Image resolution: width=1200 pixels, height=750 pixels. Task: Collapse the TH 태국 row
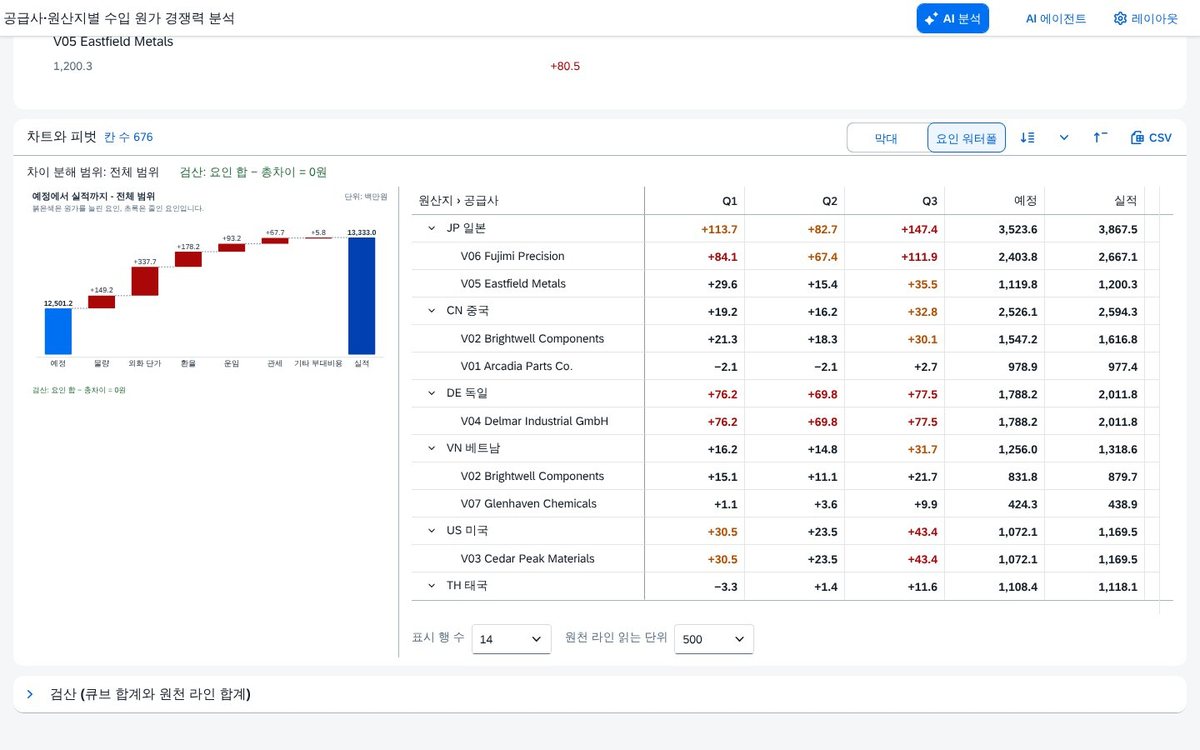[432, 586]
